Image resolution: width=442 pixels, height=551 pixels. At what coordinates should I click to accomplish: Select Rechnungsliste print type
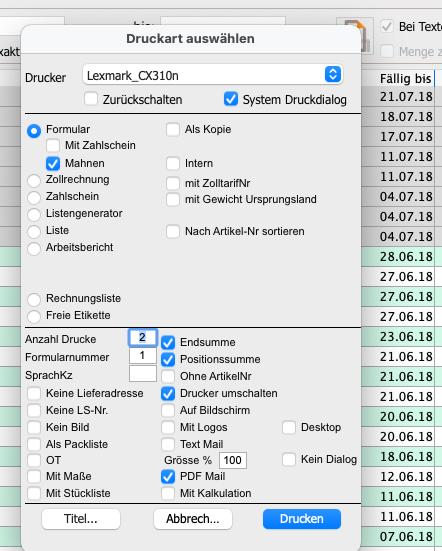click(34, 299)
